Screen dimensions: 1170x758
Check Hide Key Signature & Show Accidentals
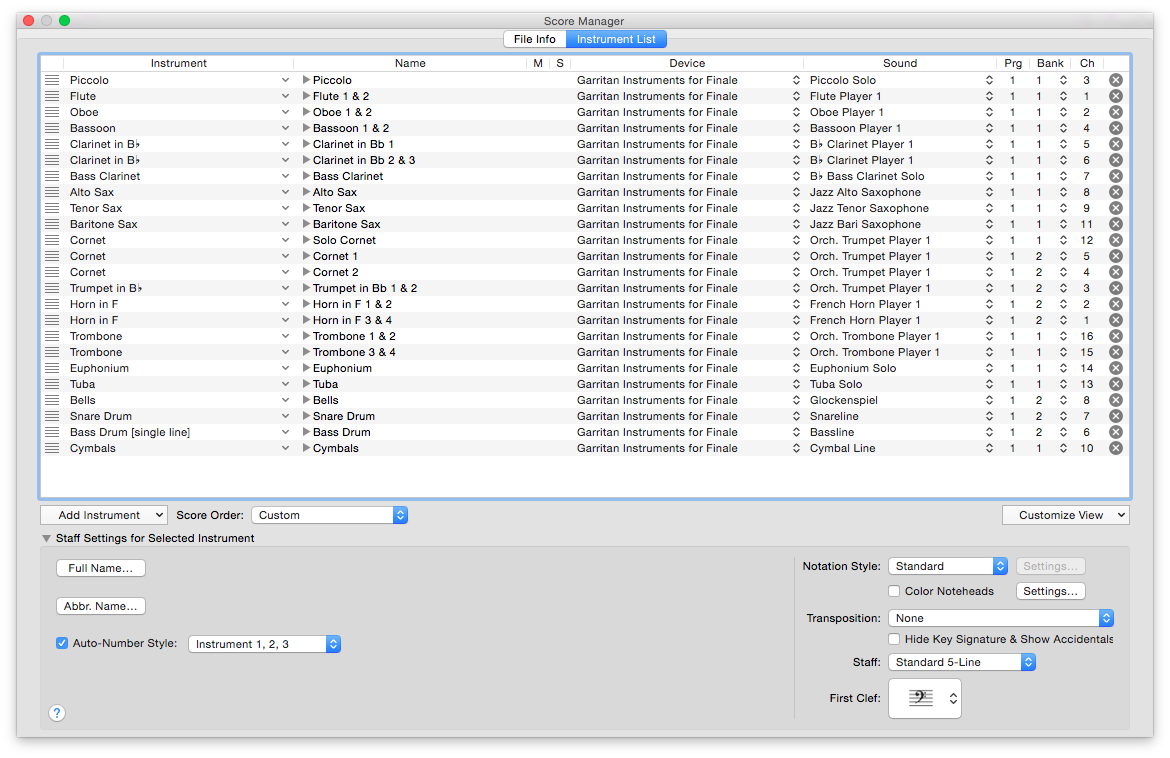click(x=894, y=639)
